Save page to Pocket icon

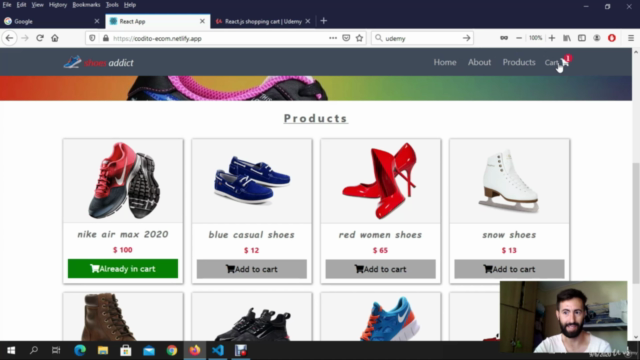tap(346, 38)
